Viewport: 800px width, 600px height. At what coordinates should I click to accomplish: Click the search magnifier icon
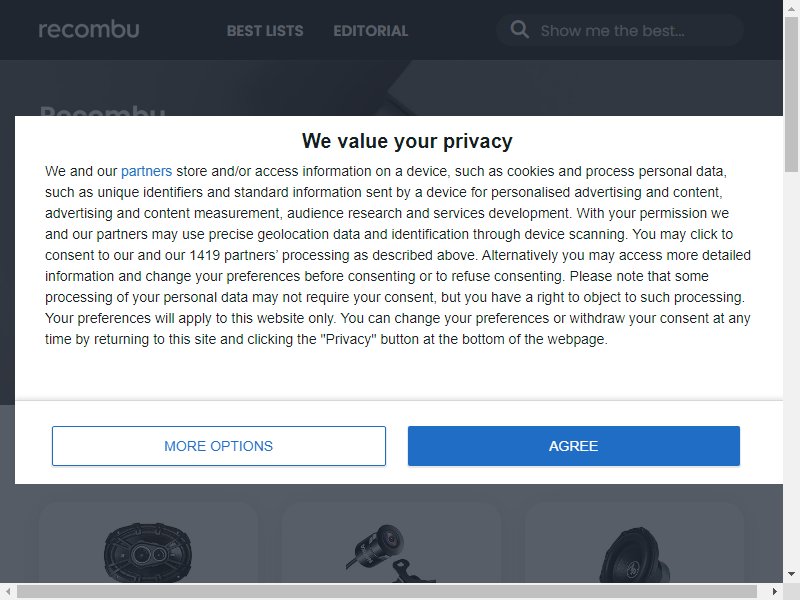(519, 30)
